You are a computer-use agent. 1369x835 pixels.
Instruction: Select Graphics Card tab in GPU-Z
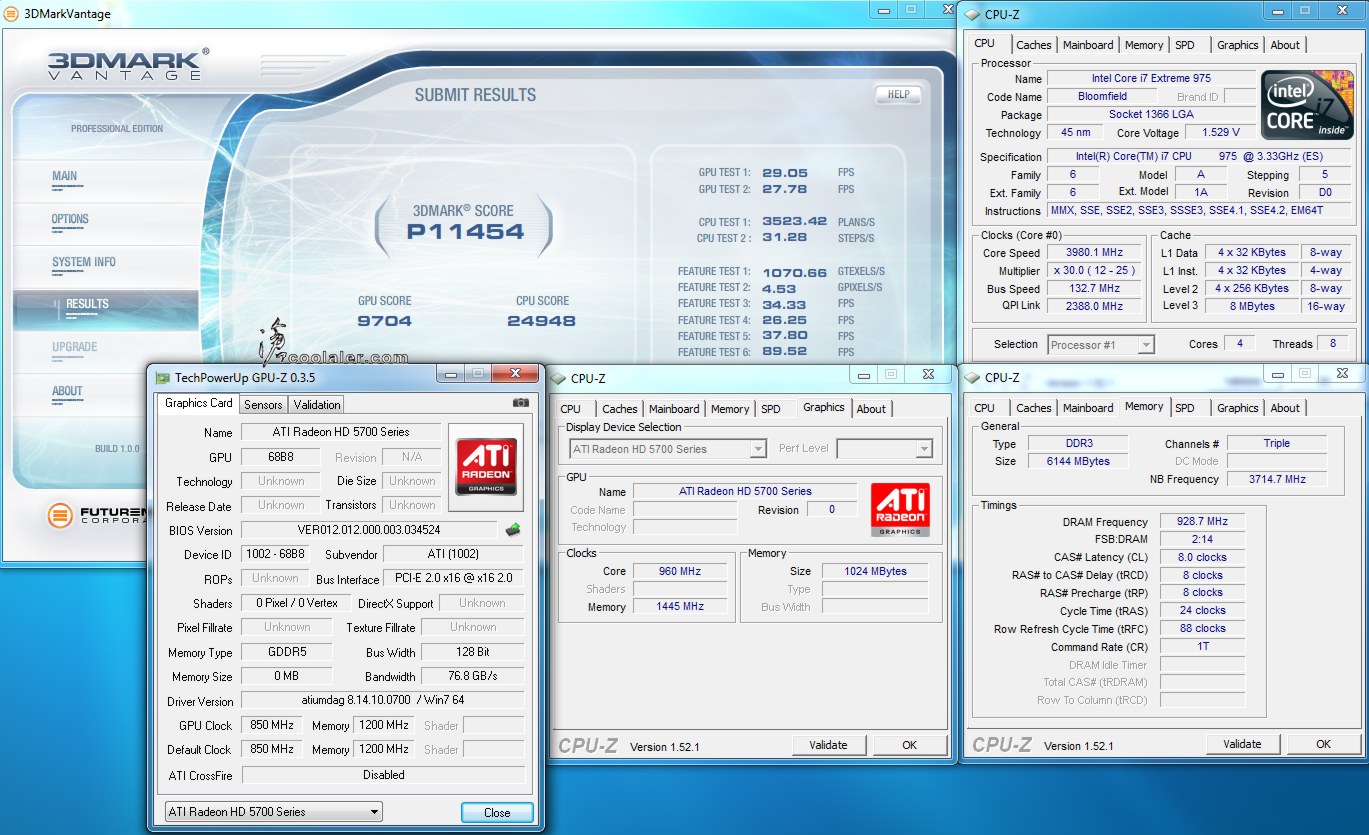coord(198,403)
